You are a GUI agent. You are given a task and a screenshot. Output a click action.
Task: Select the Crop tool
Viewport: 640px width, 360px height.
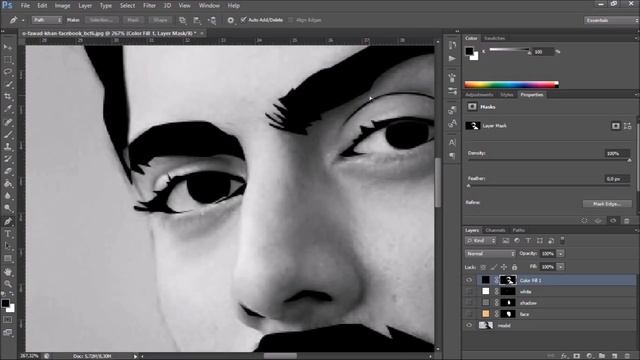coord(8,97)
